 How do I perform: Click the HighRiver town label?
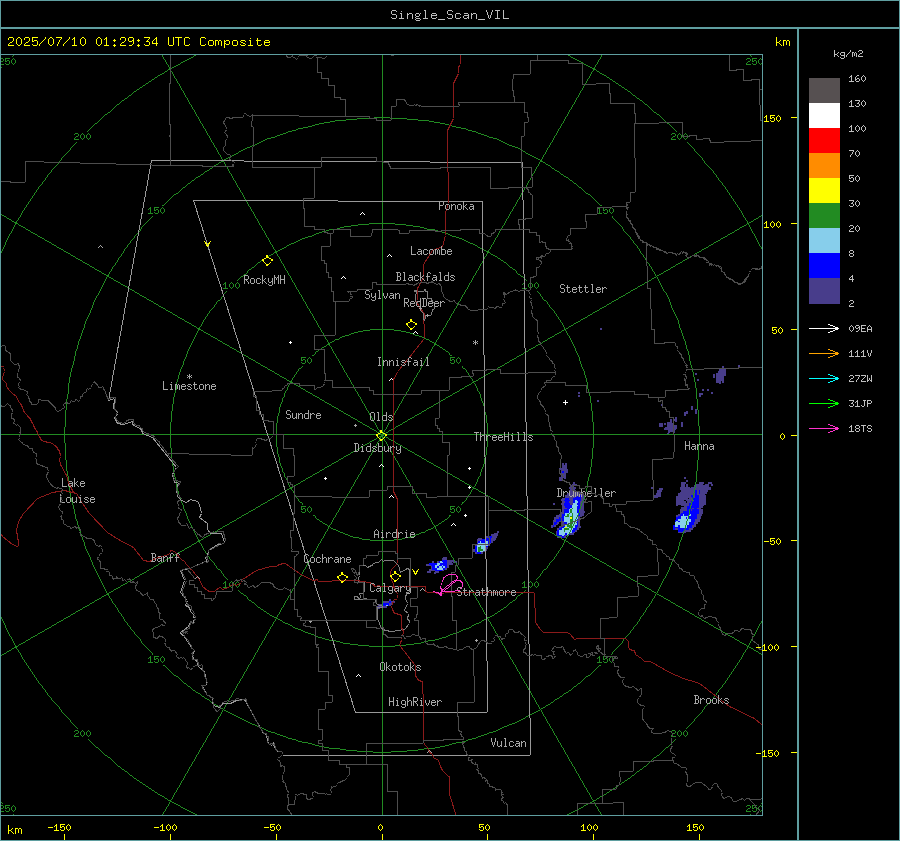pyautogui.click(x=415, y=702)
